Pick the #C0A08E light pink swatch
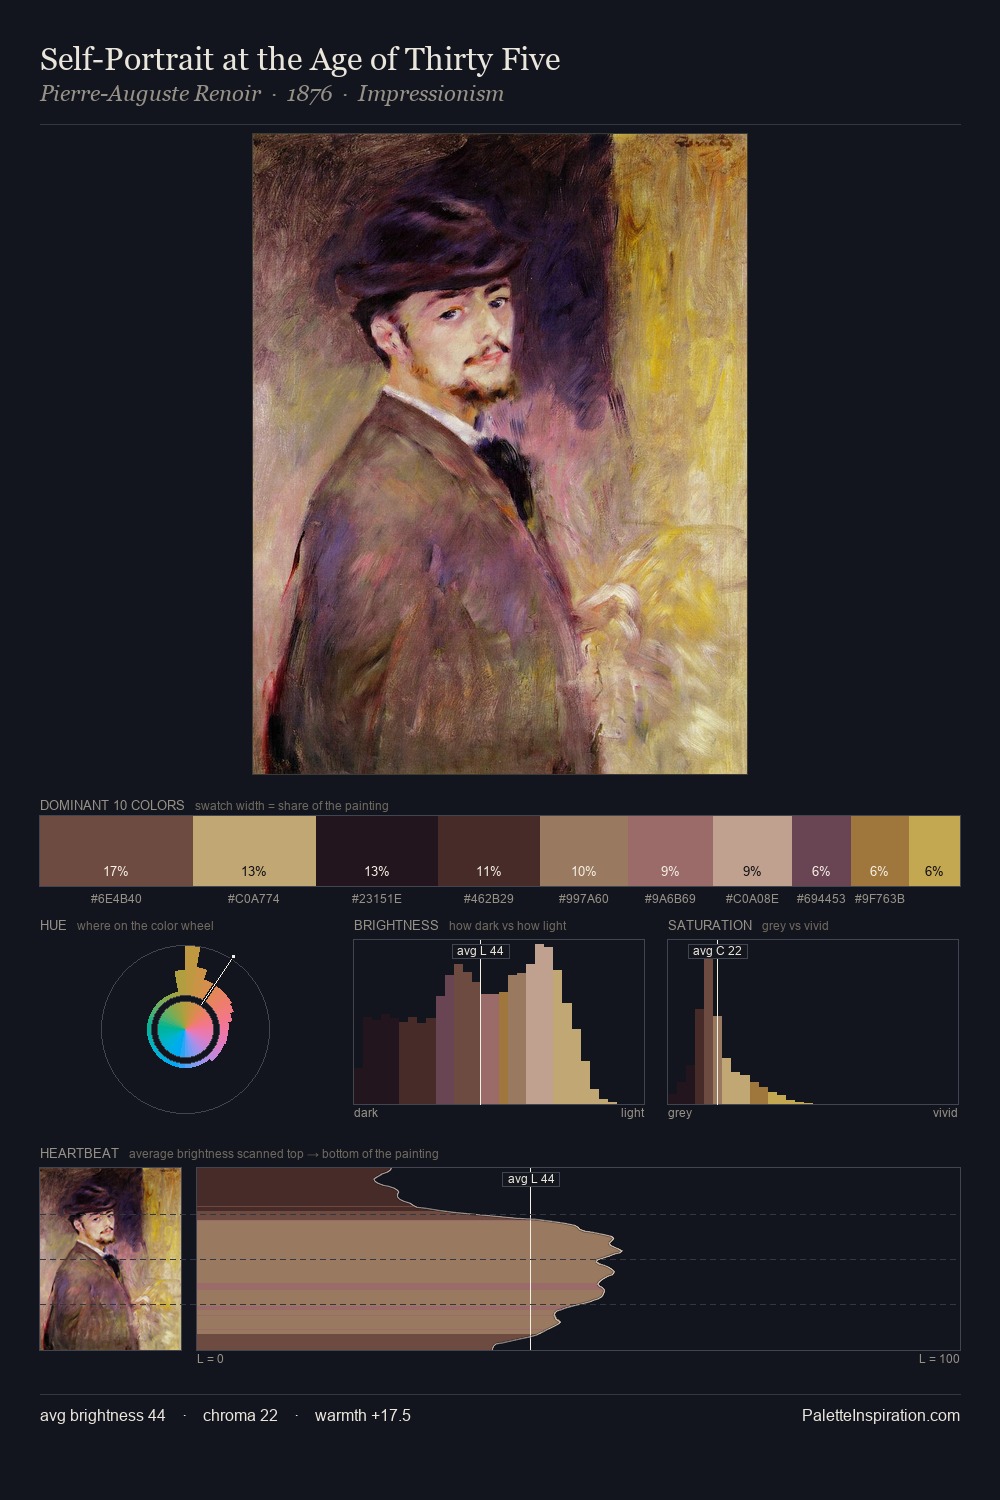Image resolution: width=1000 pixels, height=1500 pixels. (752, 851)
